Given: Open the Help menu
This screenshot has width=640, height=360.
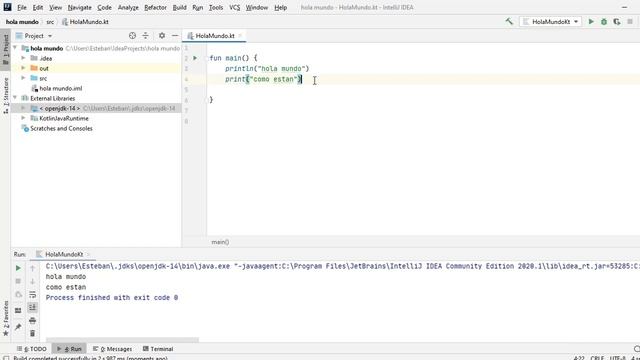Looking at the screenshot, I should pyautogui.click(x=280, y=7).
